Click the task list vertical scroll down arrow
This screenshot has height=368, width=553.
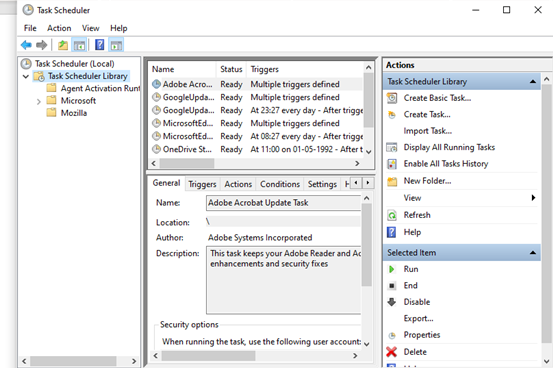[x=369, y=152]
